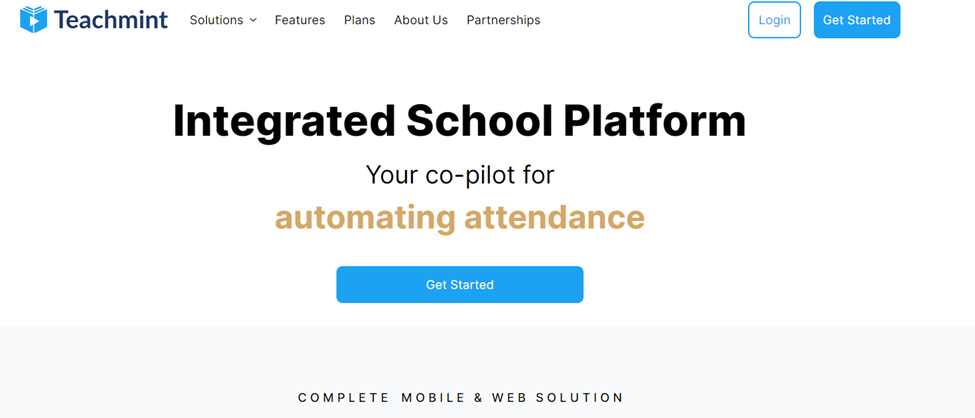The image size is (975, 418).
Task: Click the word "MOBILE" in the section label
Action: (x=434, y=398)
